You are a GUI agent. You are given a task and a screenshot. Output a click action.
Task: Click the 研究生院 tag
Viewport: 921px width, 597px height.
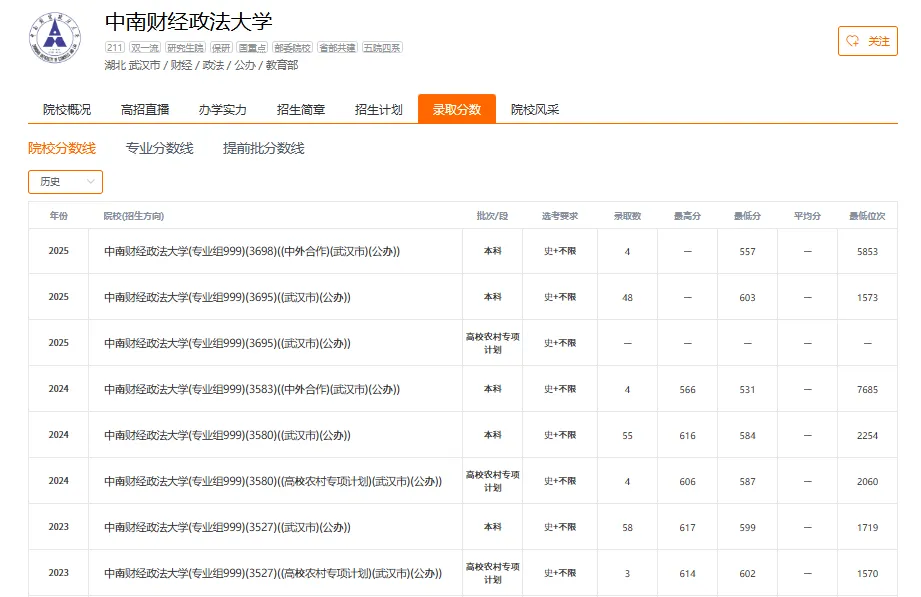pyautogui.click(x=185, y=48)
